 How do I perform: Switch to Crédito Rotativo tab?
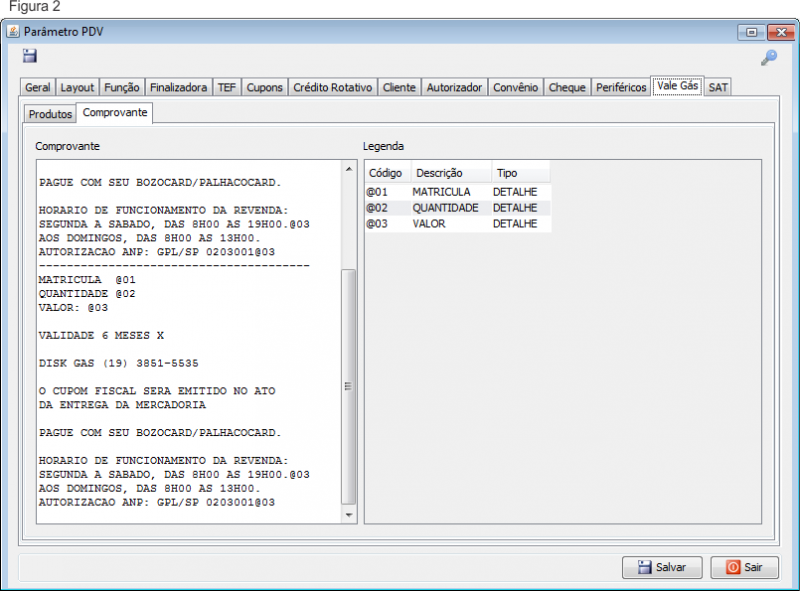pos(333,87)
